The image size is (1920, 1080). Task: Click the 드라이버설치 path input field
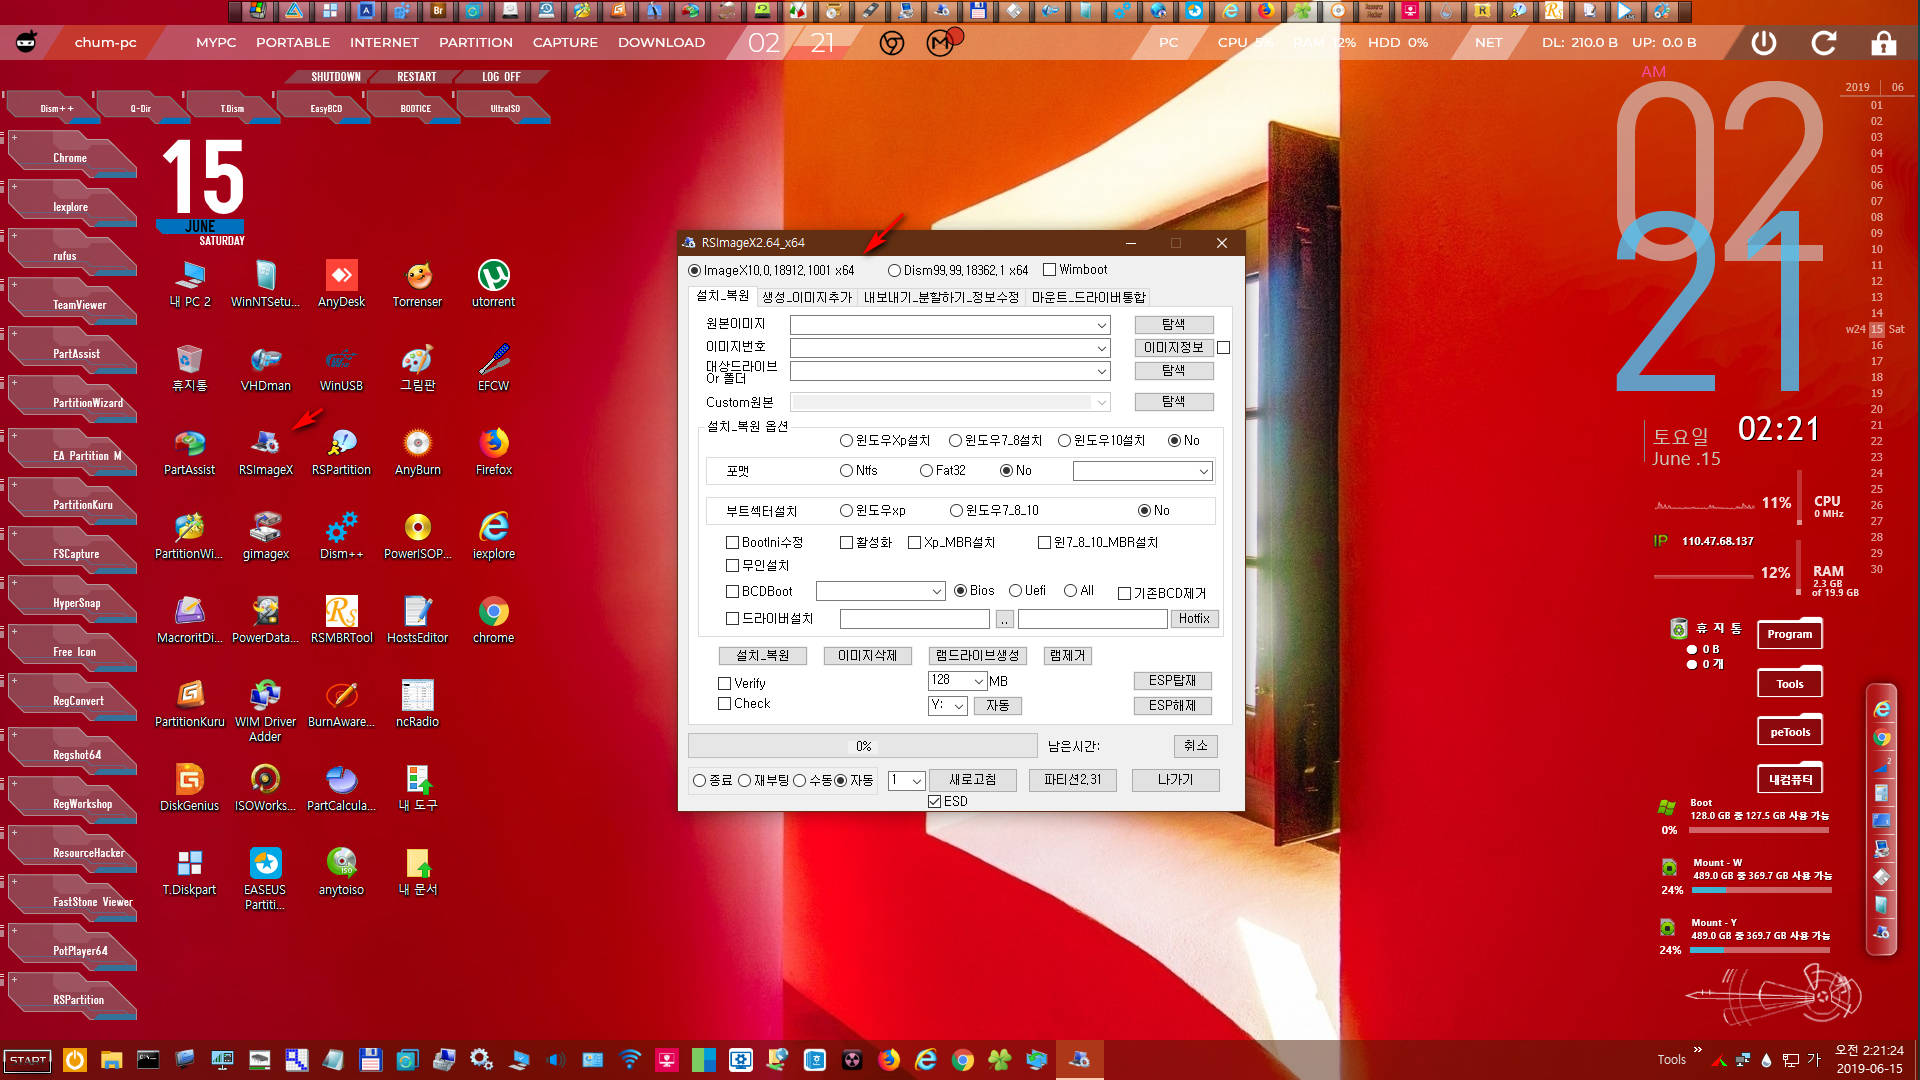tap(914, 619)
